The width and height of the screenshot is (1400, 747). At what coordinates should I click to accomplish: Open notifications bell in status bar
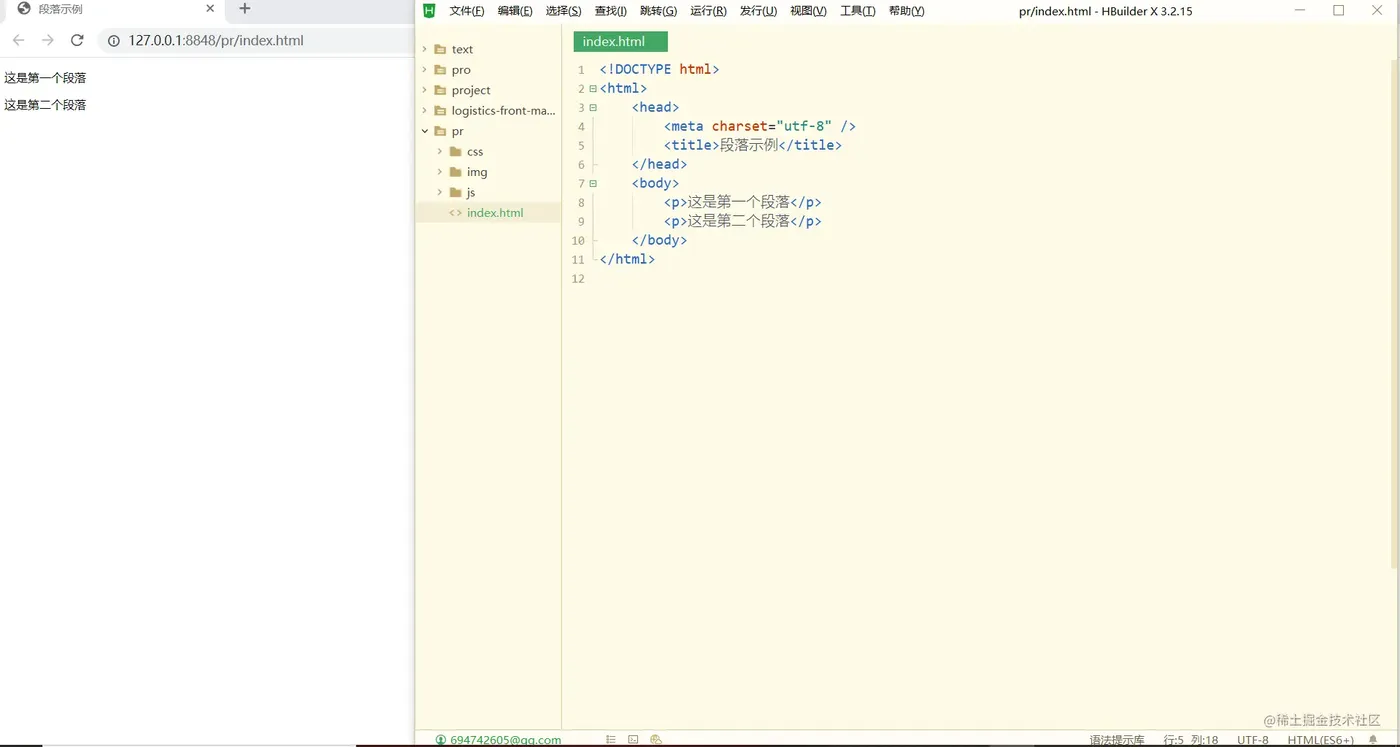[x=1373, y=740]
